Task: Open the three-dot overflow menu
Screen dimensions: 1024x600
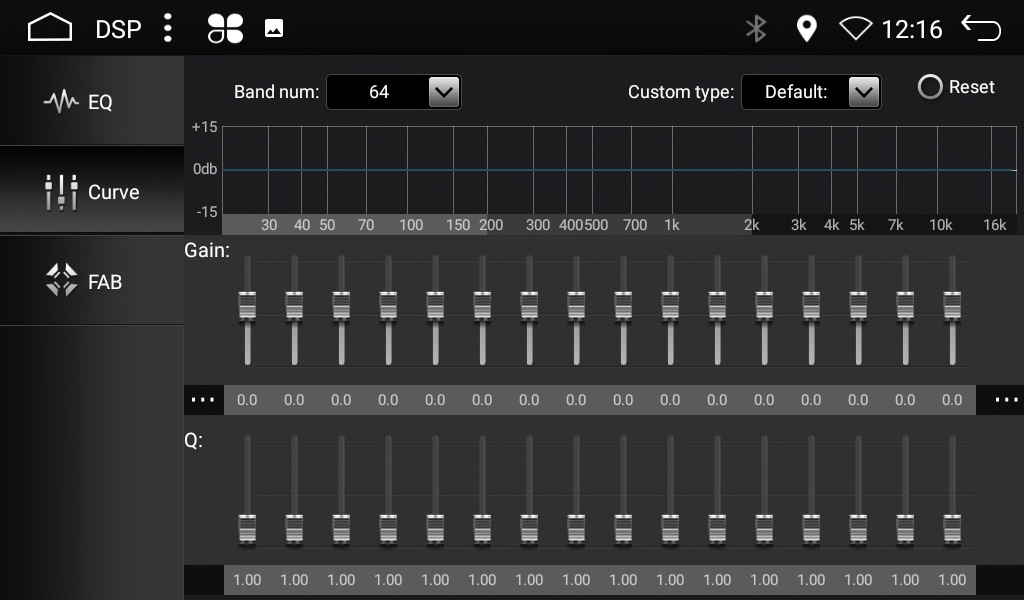Action: pos(167,28)
